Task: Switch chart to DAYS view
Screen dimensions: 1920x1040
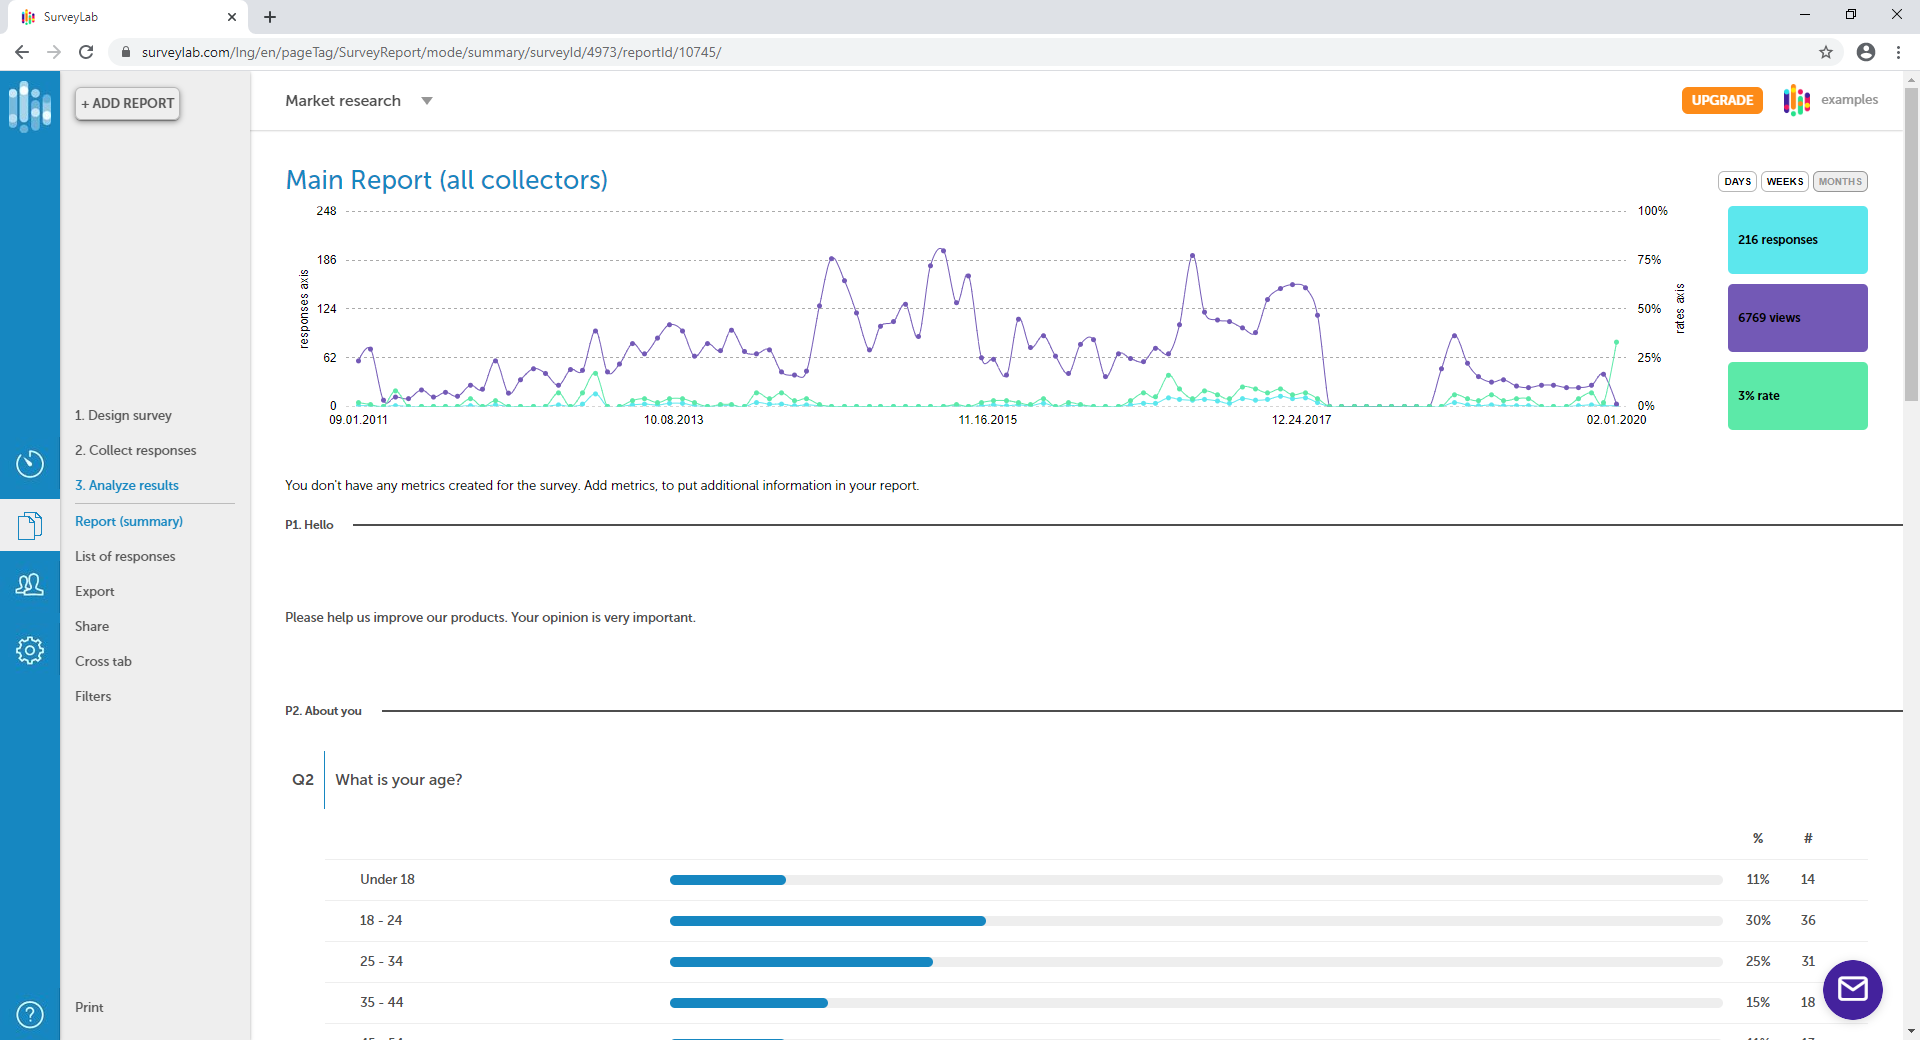Action: click(x=1737, y=182)
